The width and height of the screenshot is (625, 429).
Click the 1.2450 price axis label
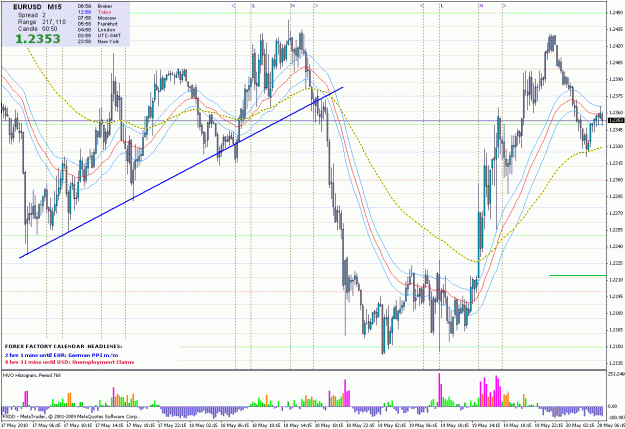click(616, 13)
